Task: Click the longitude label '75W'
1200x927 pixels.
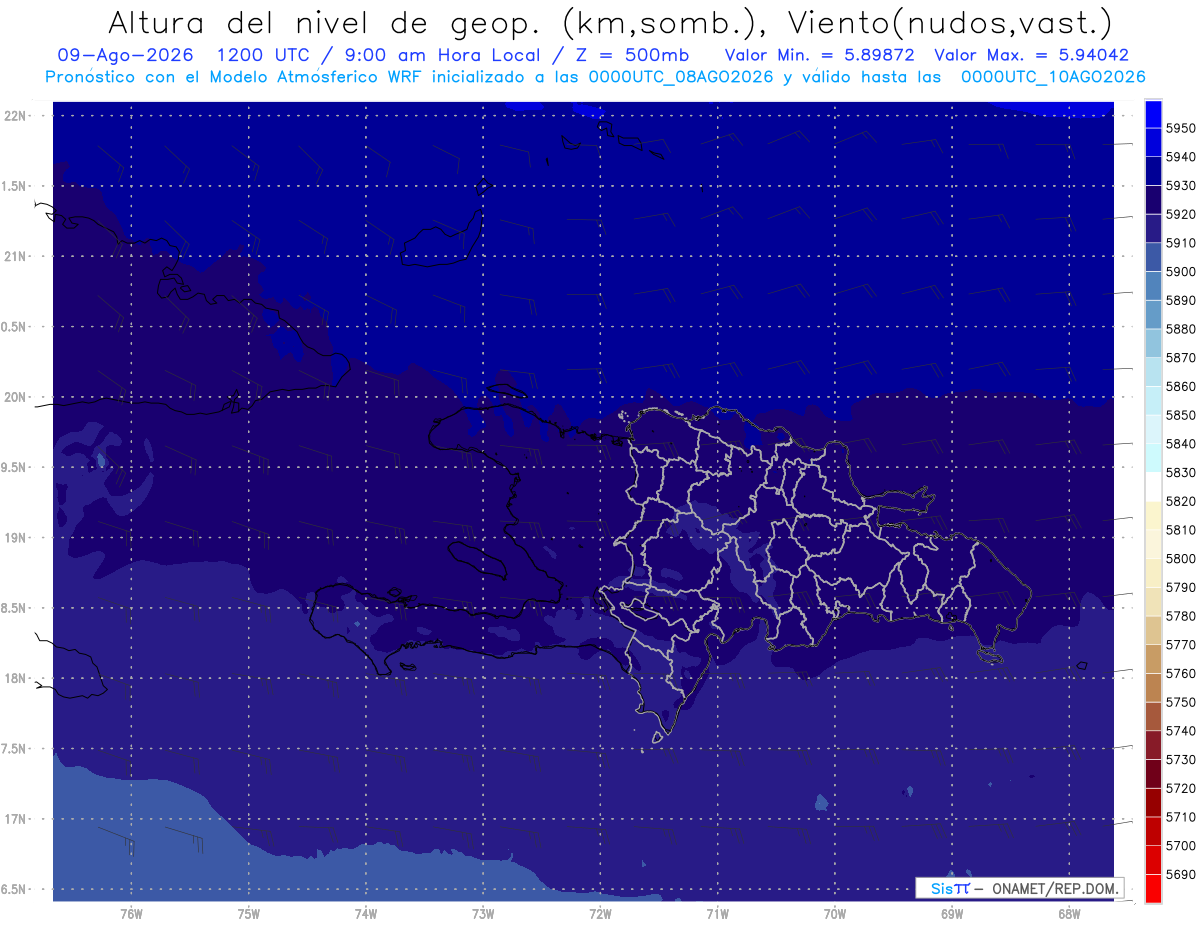Action: coord(249,913)
